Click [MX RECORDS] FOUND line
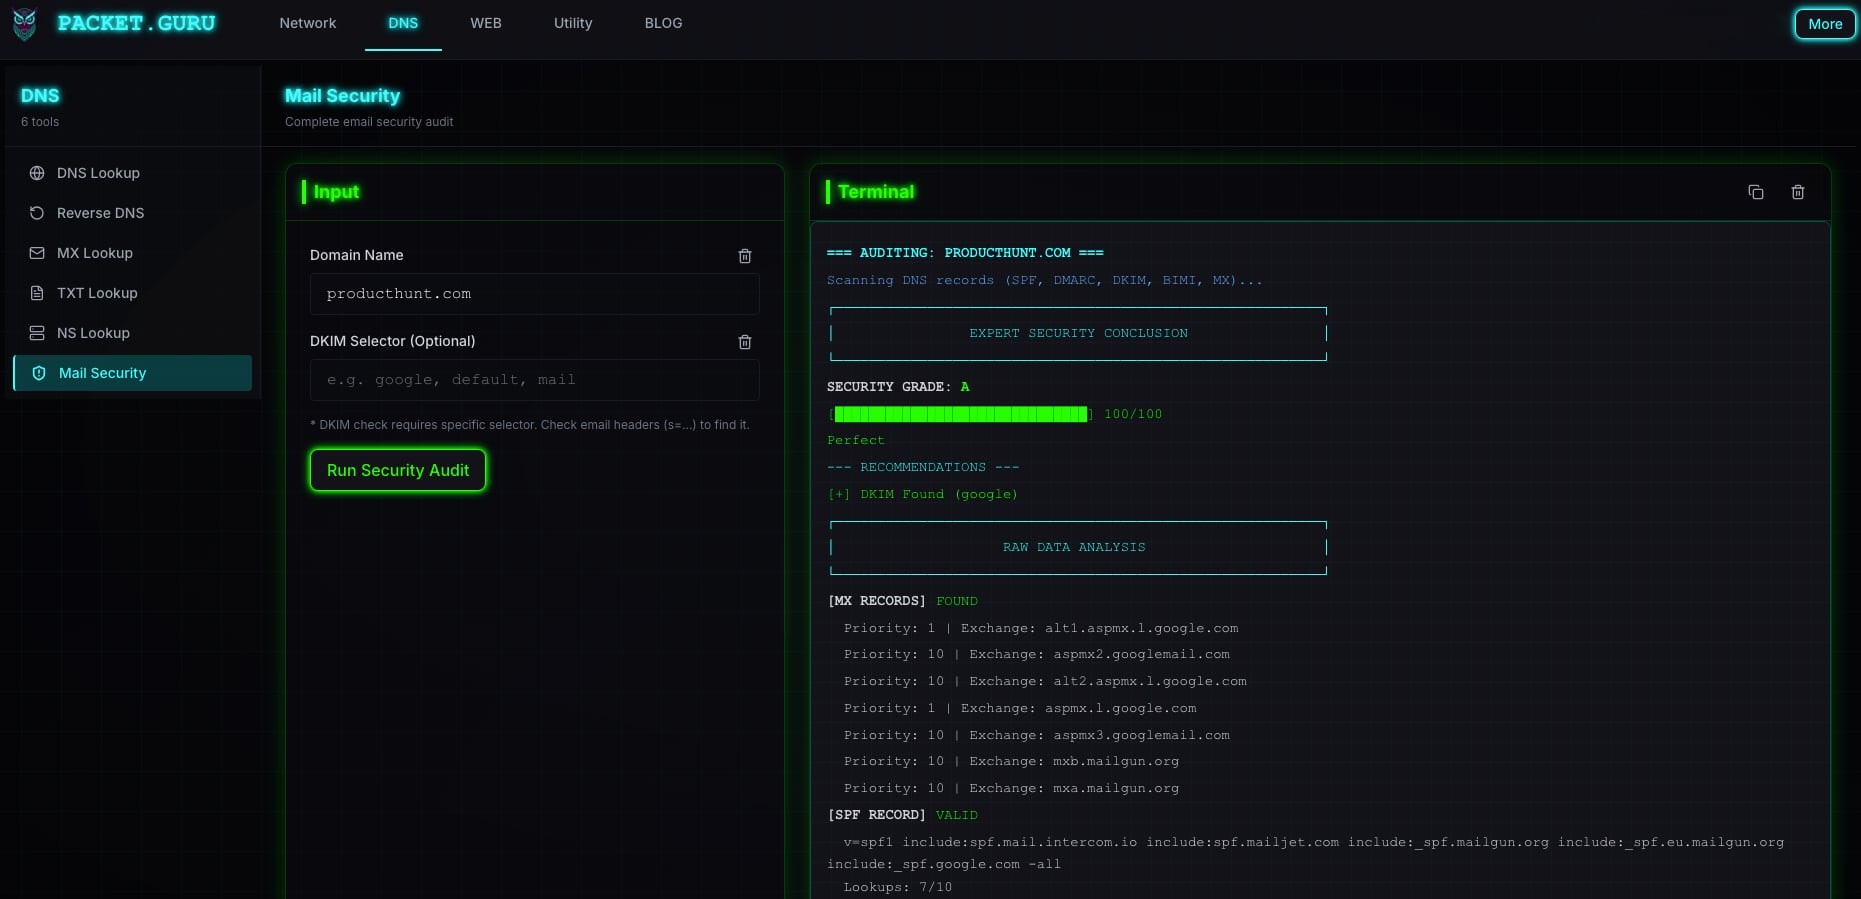1861x899 pixels. [x=903, y=601]
